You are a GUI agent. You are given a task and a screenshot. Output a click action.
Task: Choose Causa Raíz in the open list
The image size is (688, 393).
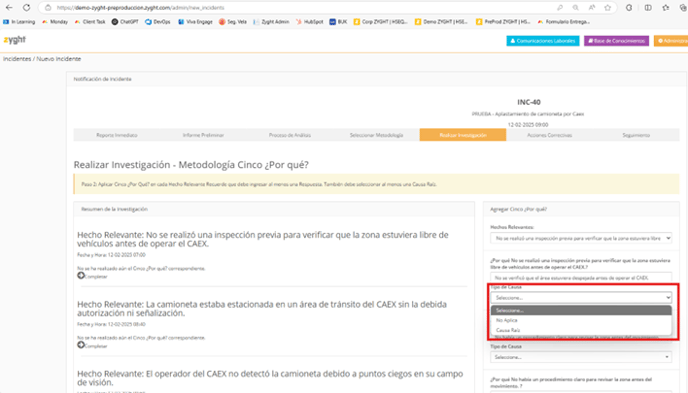pyautogui.click(x=581, y=330)
